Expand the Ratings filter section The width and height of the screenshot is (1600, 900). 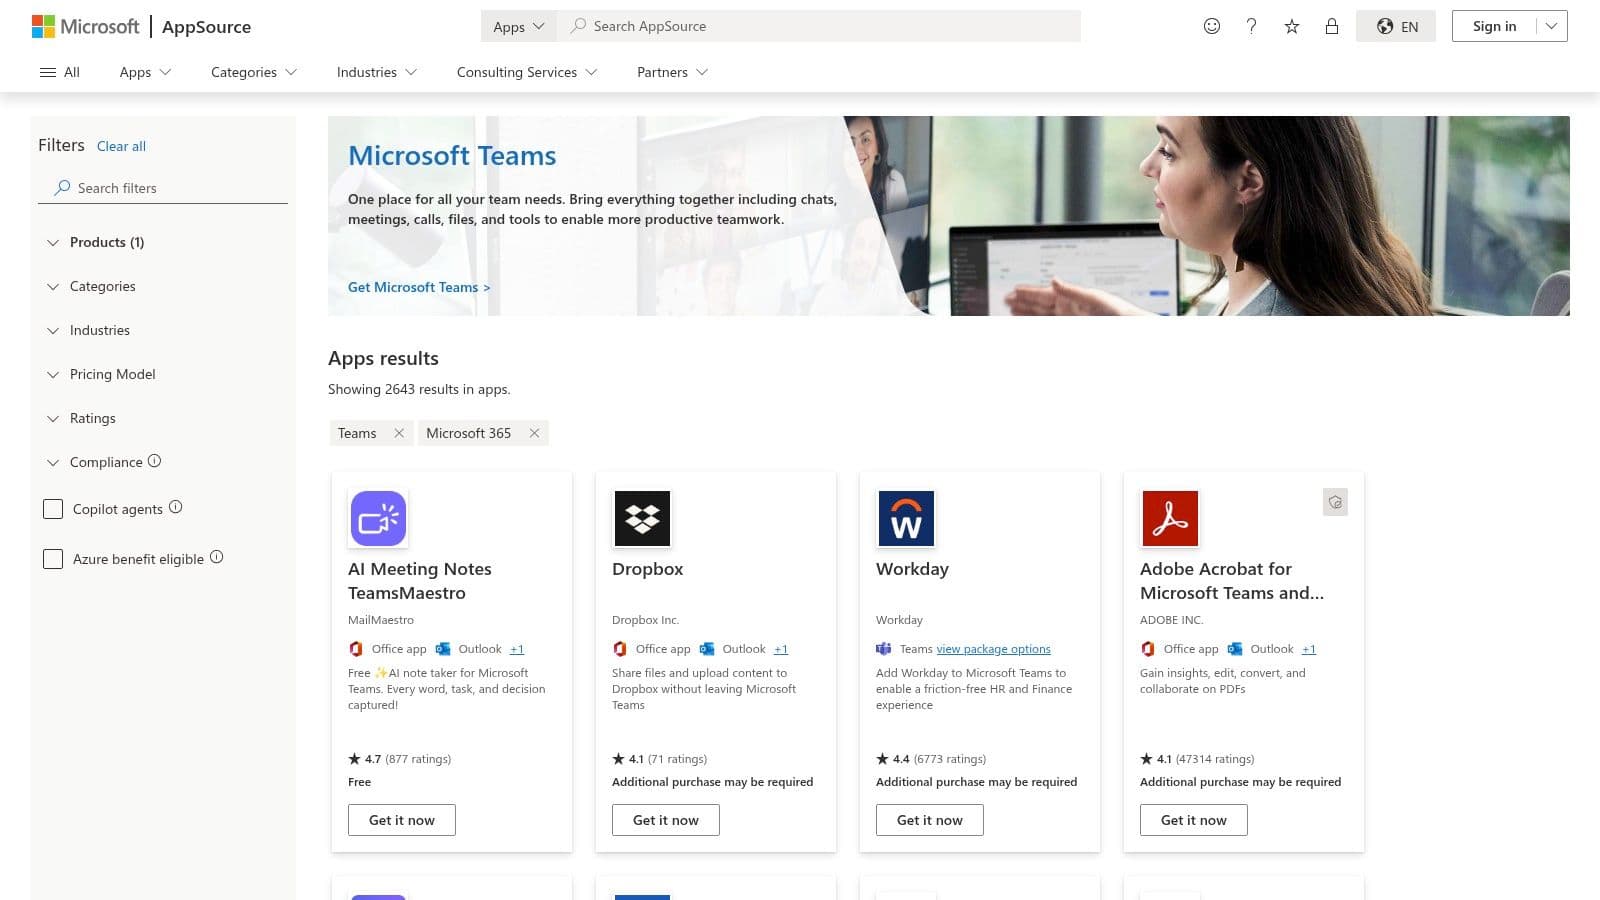click(93, 418)
